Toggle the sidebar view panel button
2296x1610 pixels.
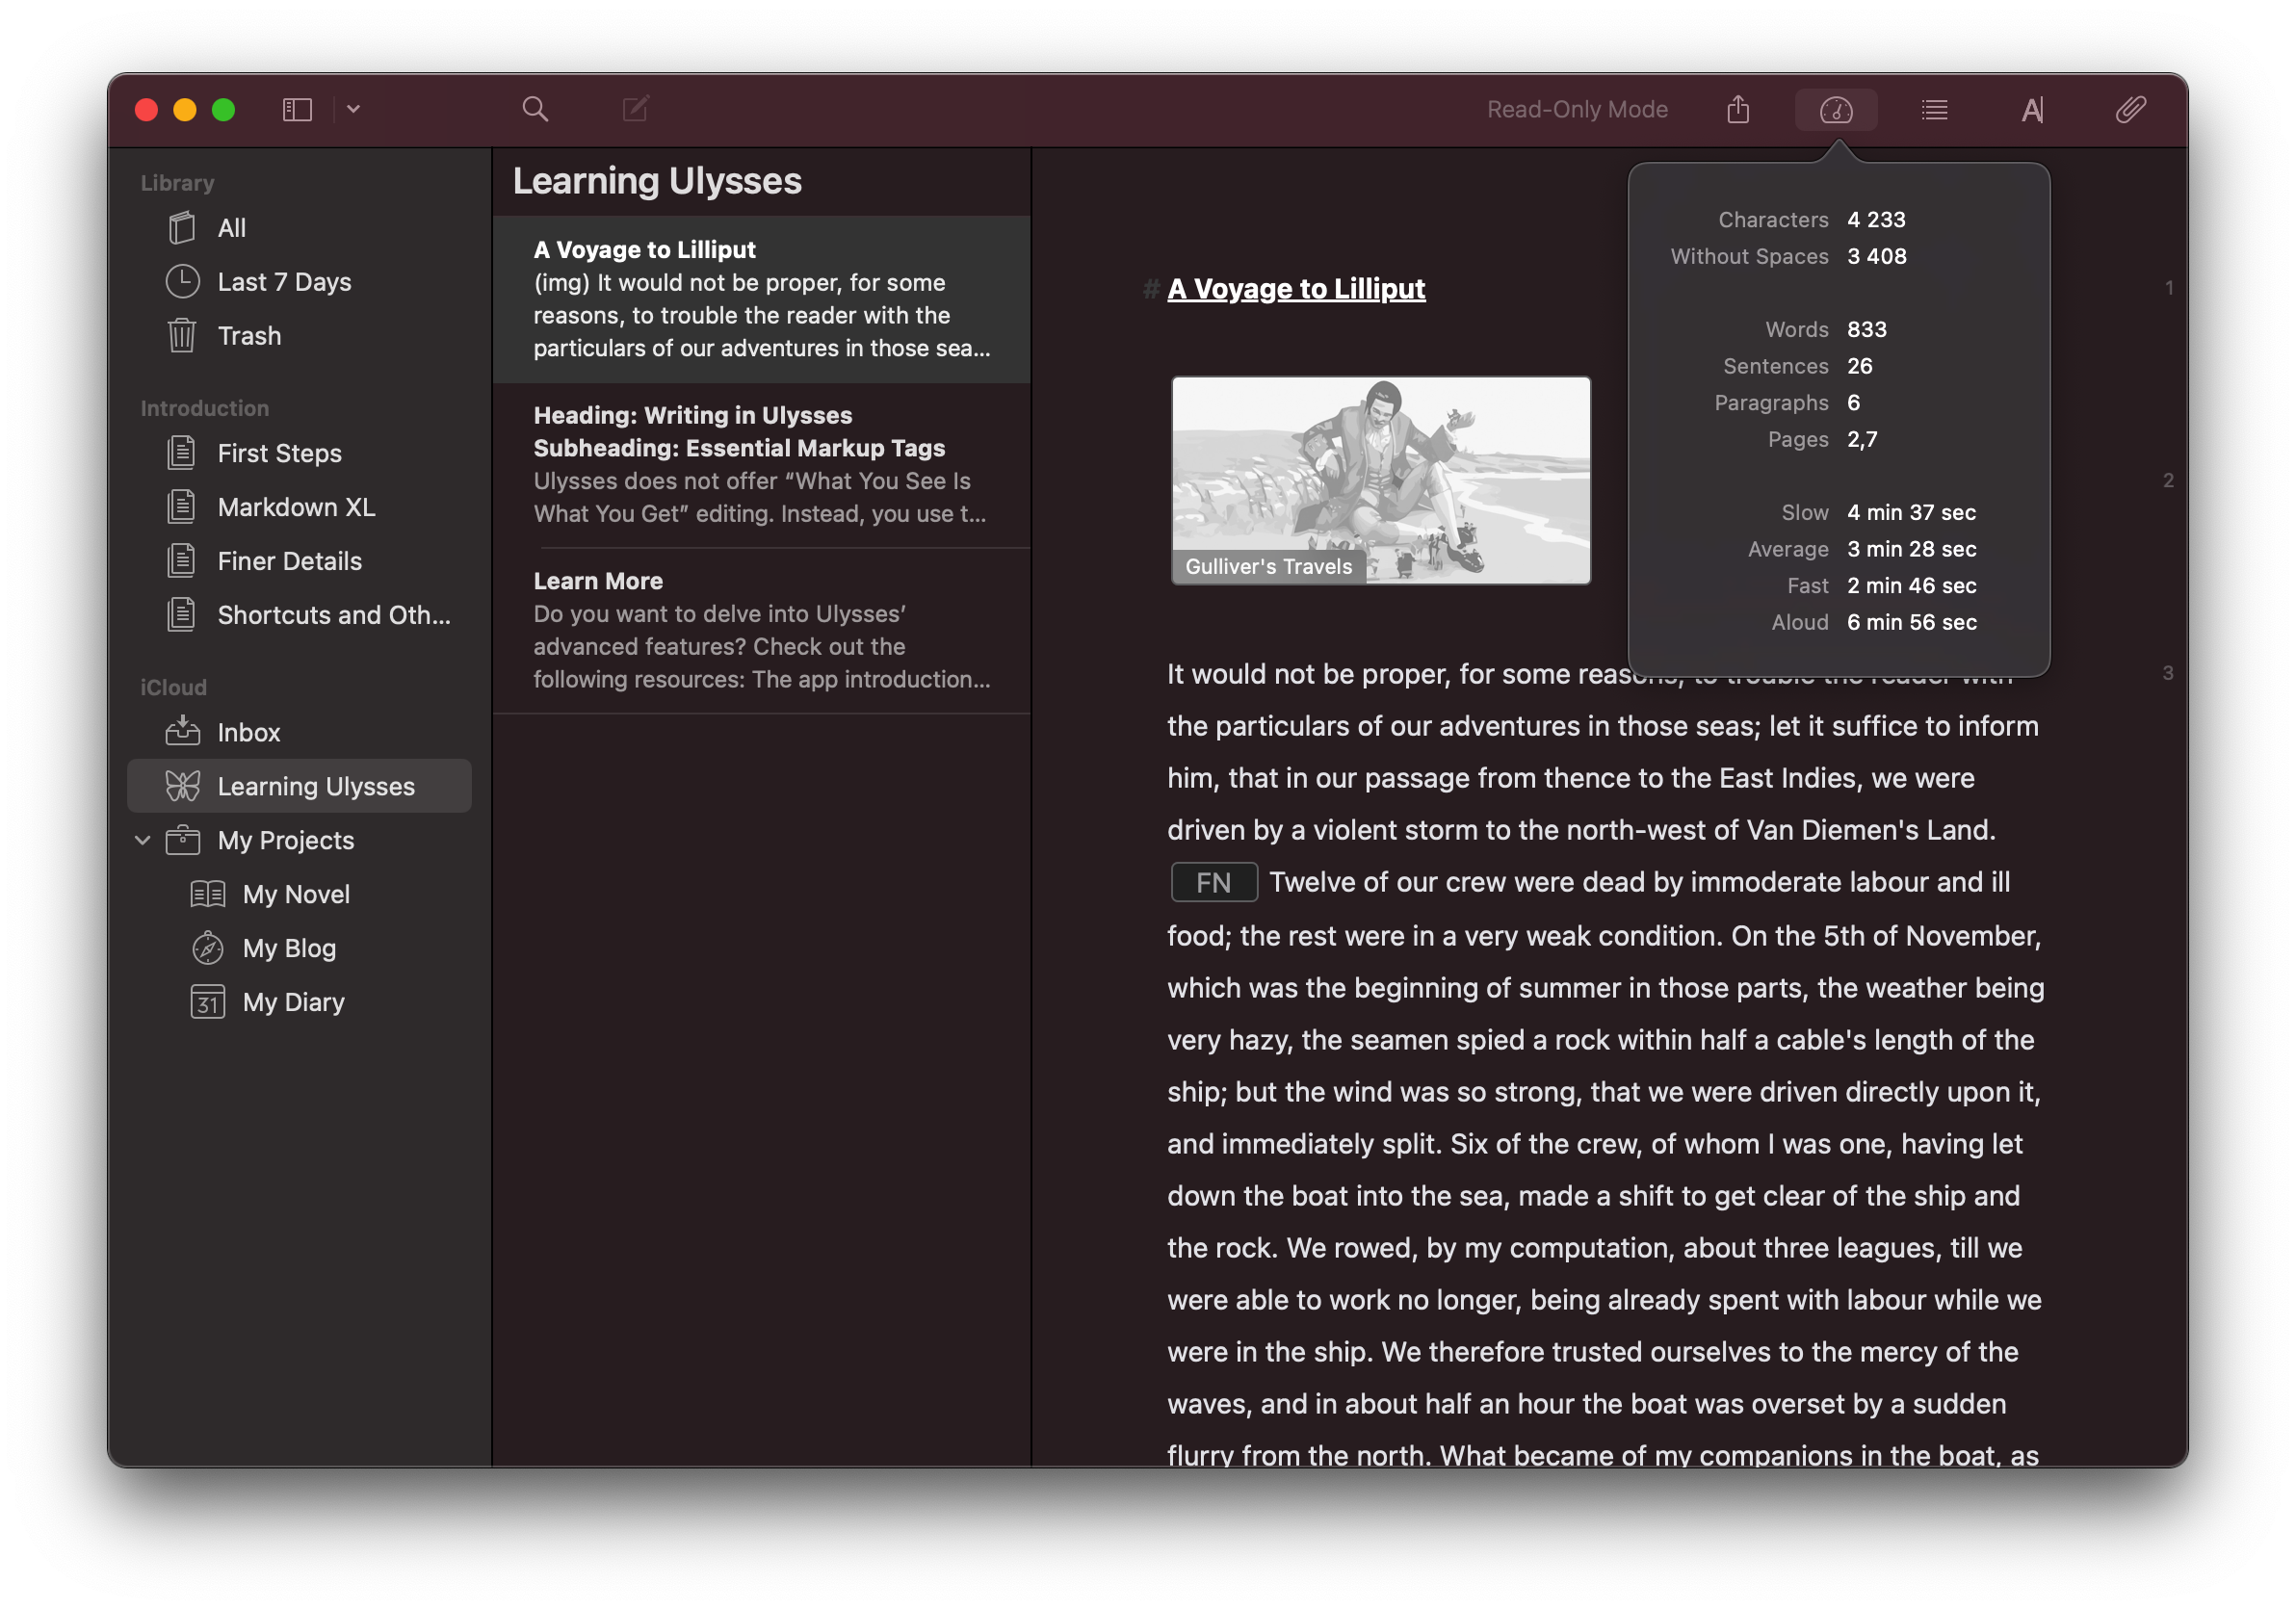pyautogui.click(x=297, y=109)
